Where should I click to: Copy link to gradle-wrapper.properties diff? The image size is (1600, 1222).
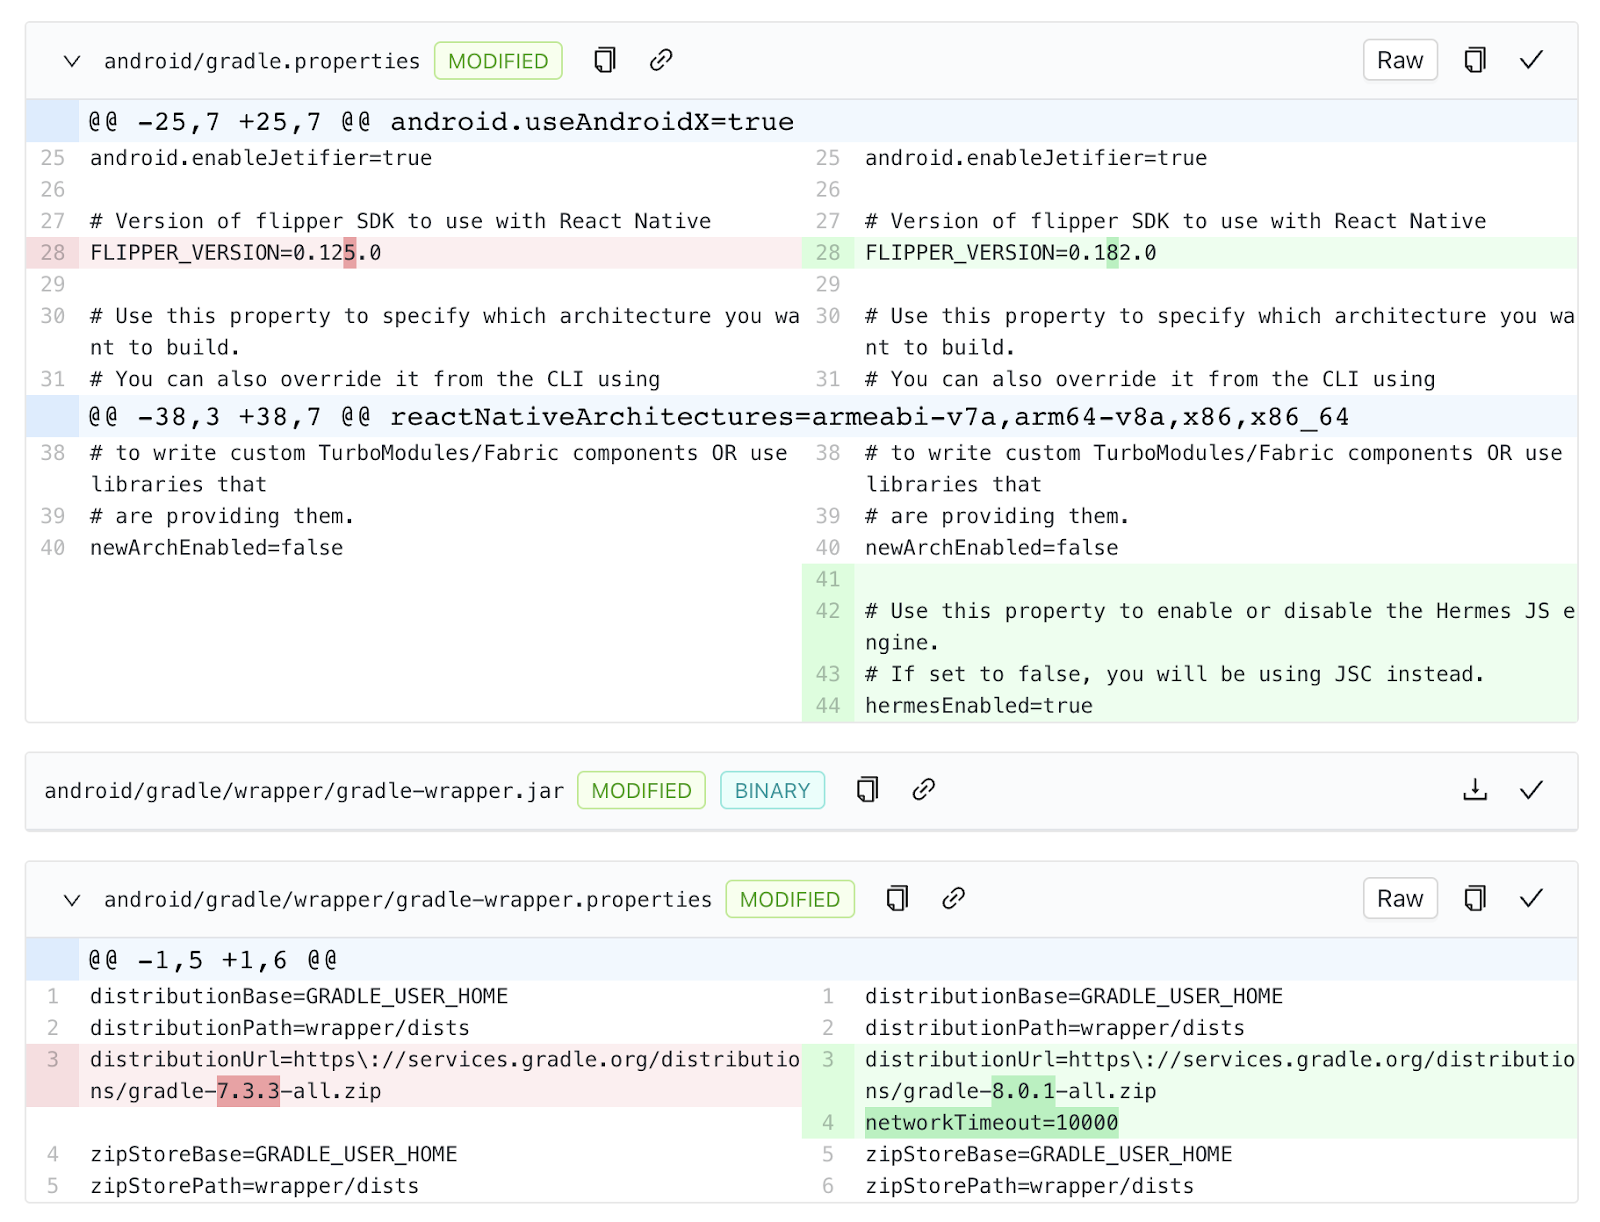(x=953, y=899)
